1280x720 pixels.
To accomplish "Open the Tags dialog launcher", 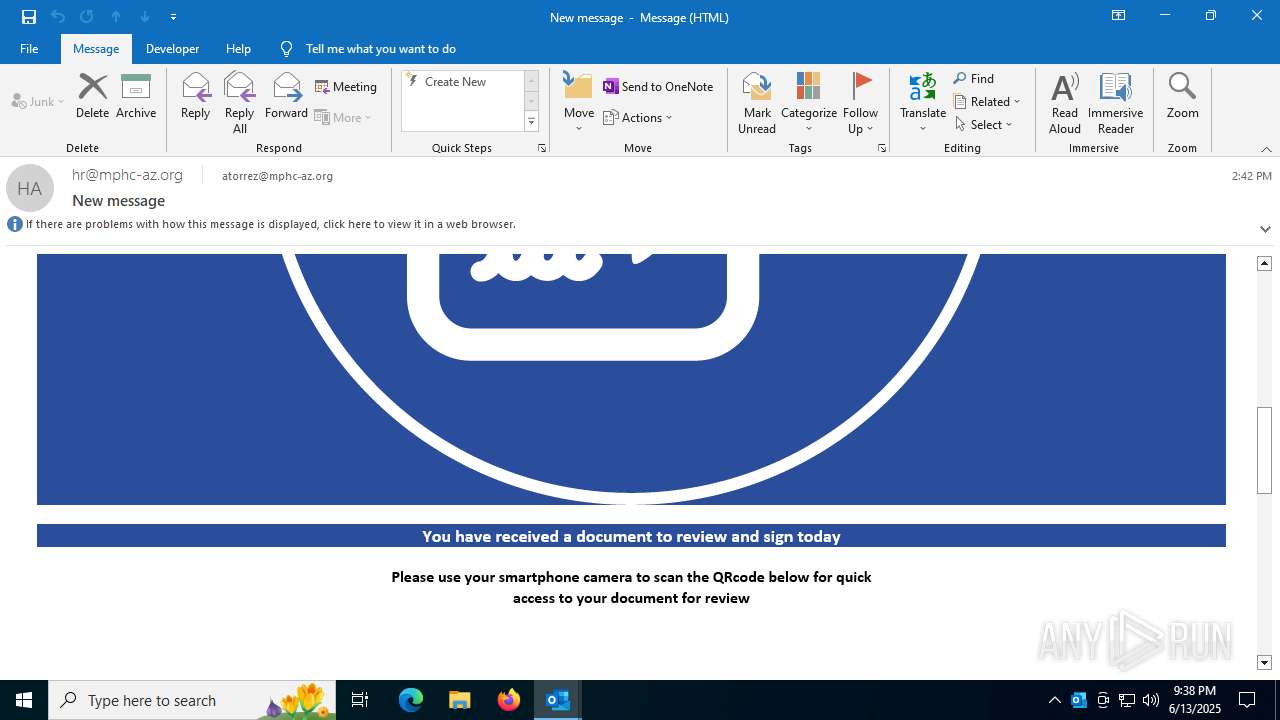I will (x=882, y=148).
